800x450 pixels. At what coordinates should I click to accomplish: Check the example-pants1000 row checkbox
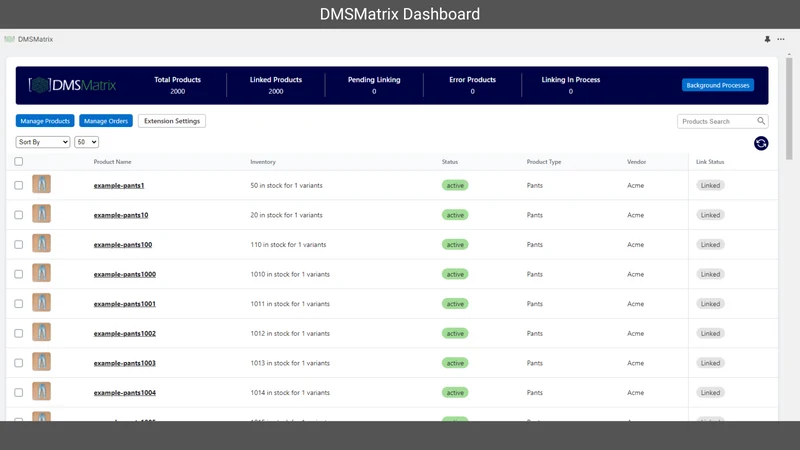click(x=19, y=274)
